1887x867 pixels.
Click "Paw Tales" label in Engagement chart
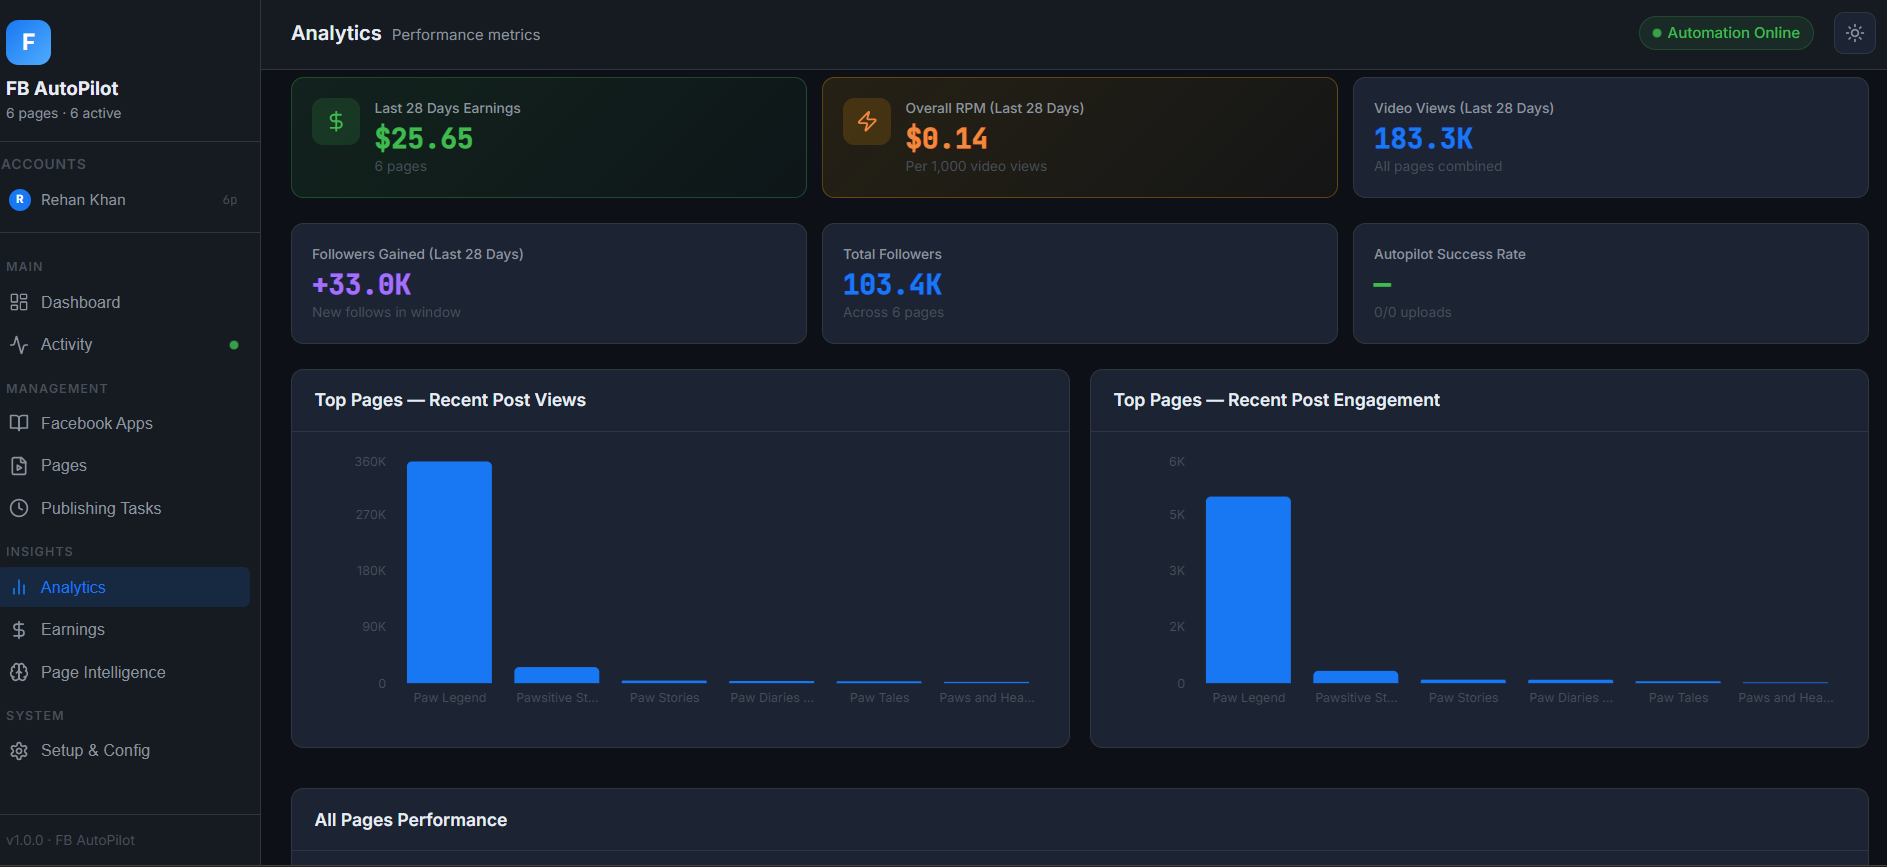(1679, 698)
